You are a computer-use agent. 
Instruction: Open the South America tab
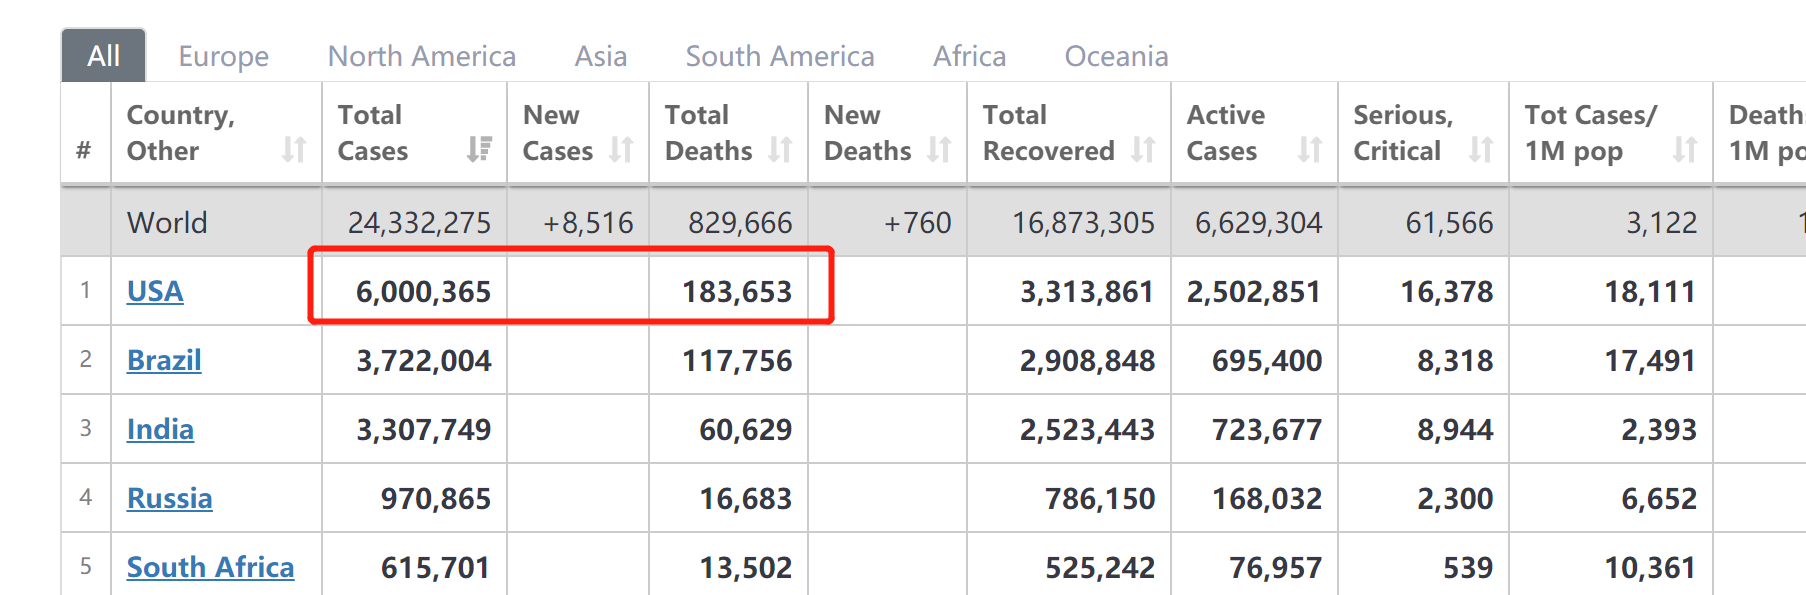780,56
